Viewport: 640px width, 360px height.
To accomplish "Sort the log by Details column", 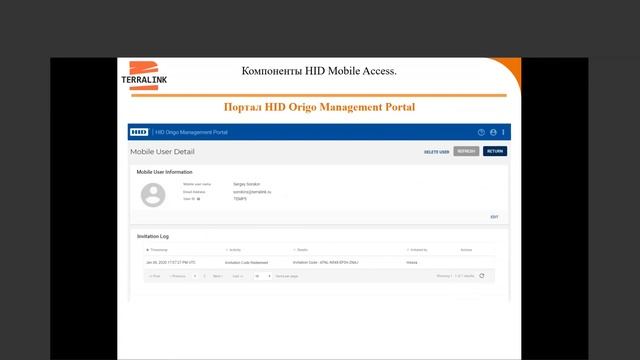I will (x=301, y=250).
